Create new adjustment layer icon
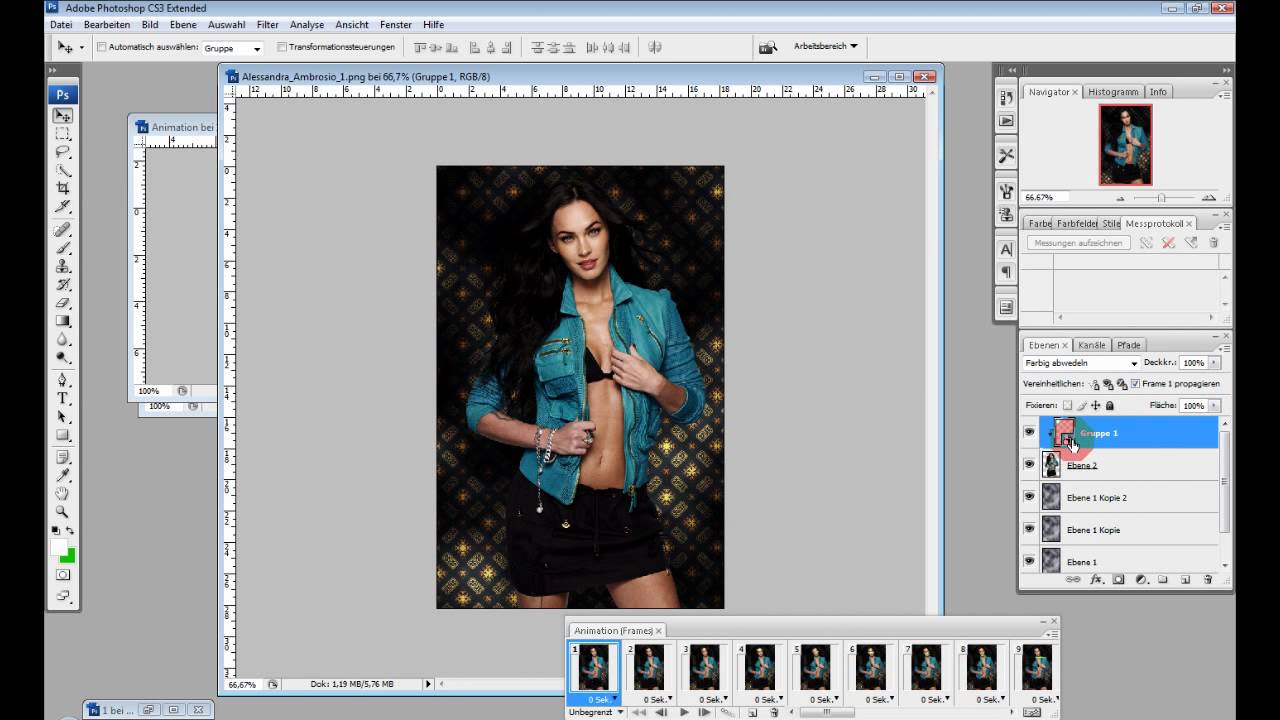 (x=1141, y=579)
